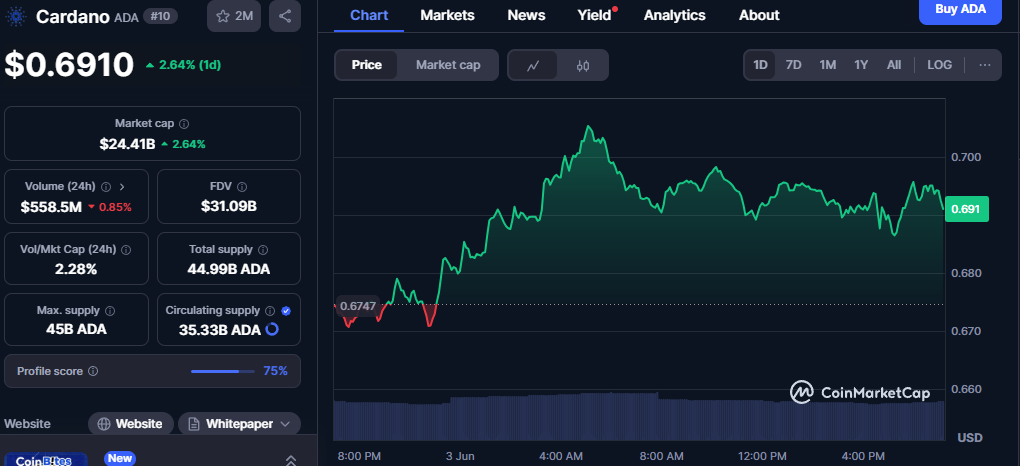Set chart range to 1M
This screenshot has height=466, width=1020.
pyautogui.click(x=827, y=65)
